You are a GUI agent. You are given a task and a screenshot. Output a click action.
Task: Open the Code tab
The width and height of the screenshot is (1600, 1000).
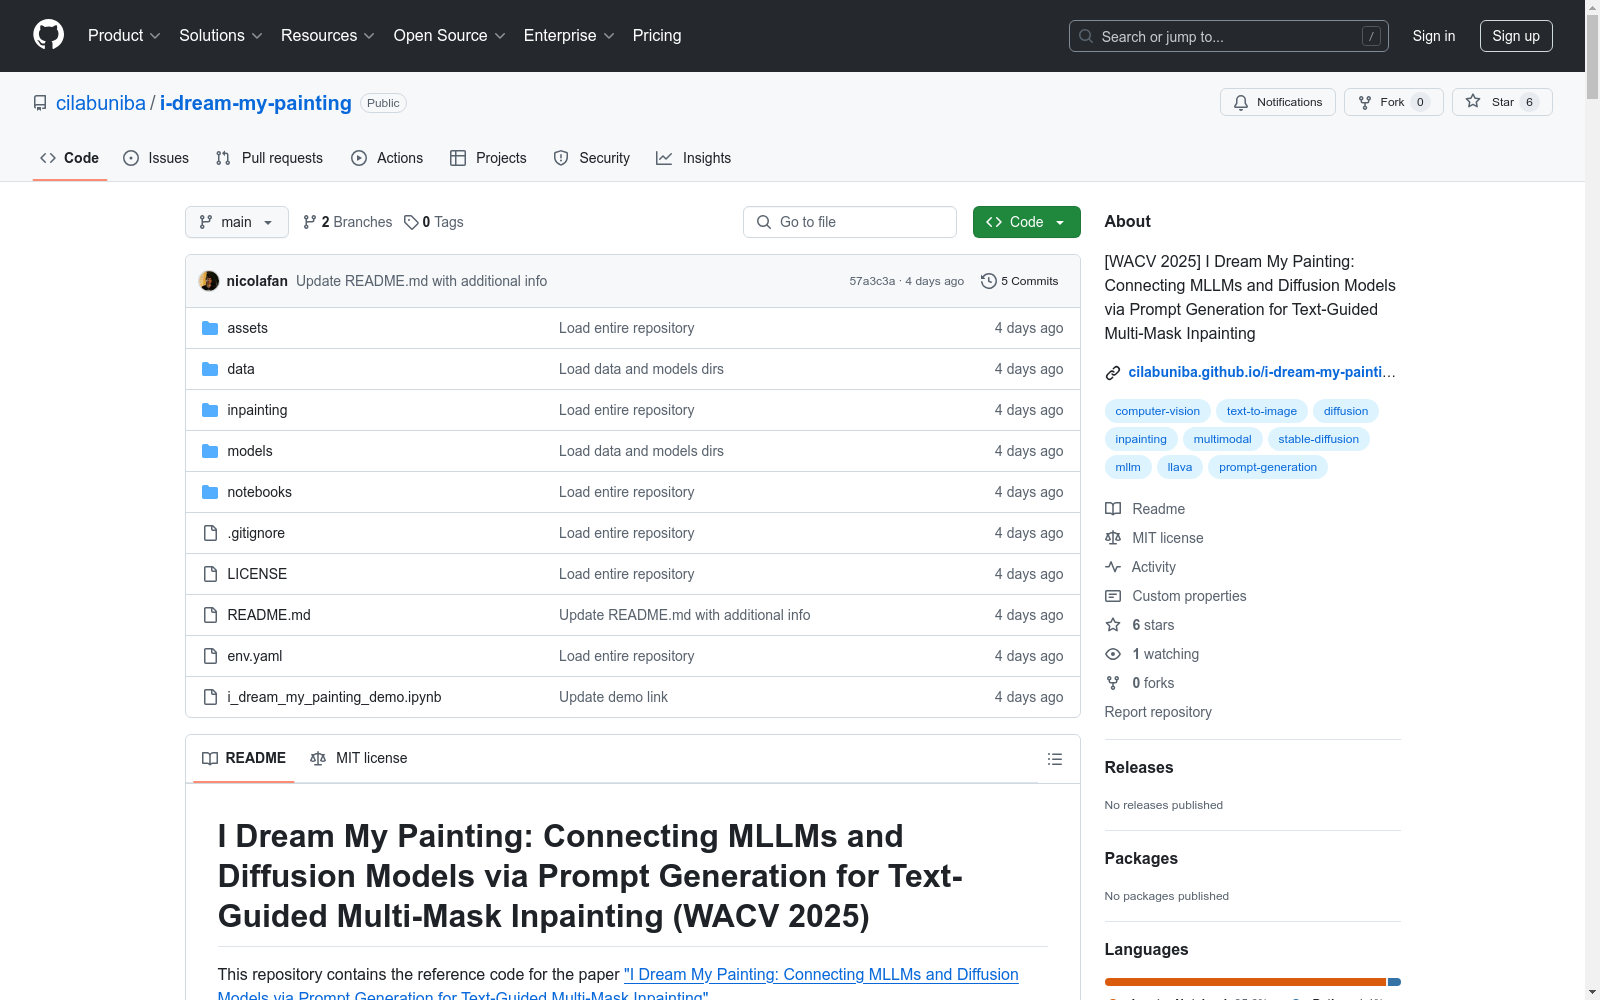tap(70, 158)
